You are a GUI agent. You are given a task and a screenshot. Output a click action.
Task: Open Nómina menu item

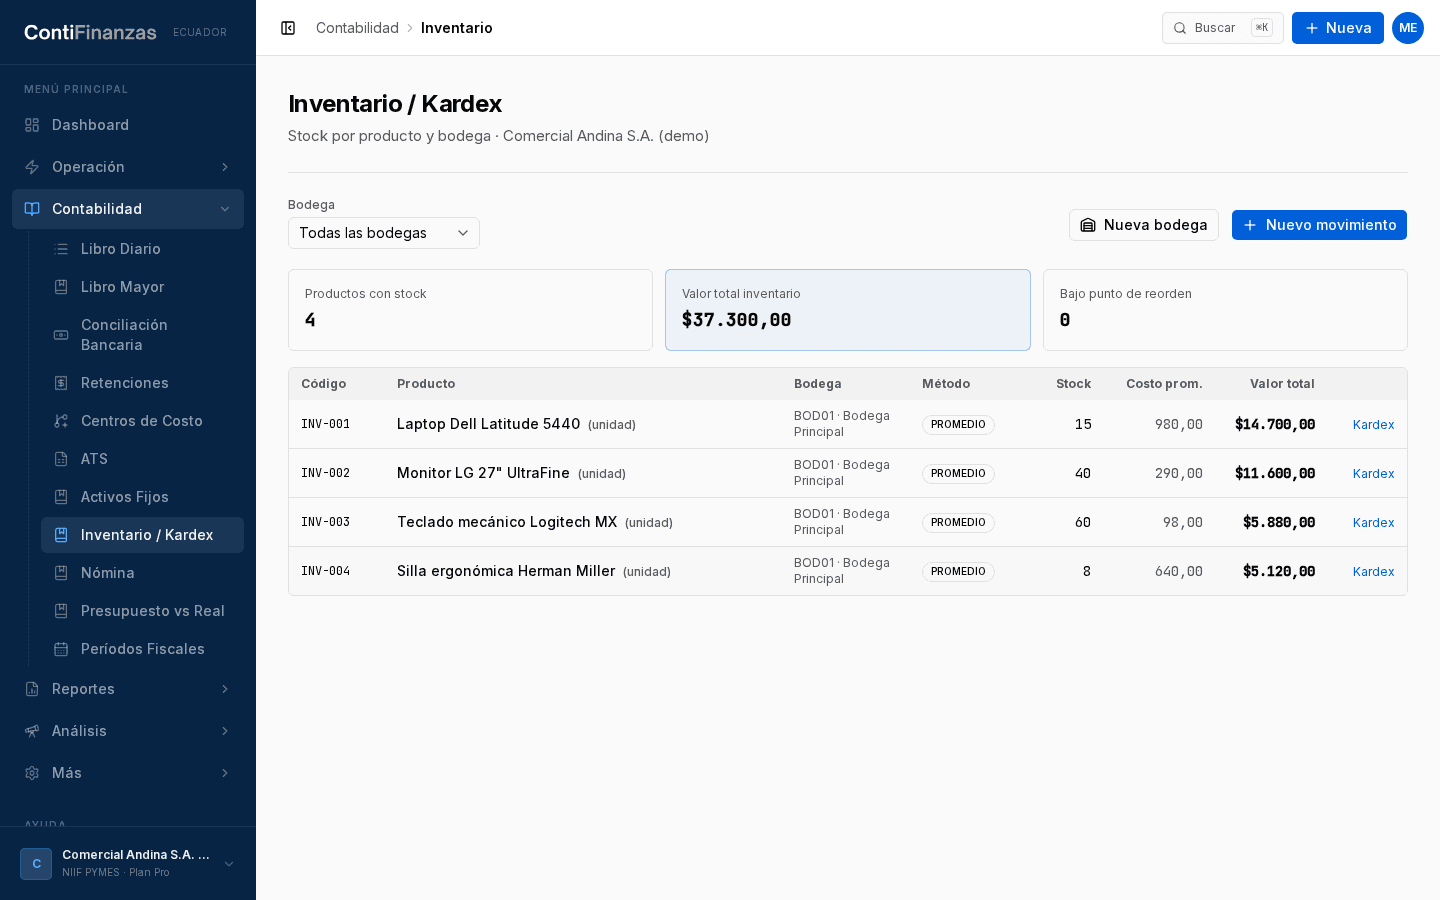click(142, 573)
